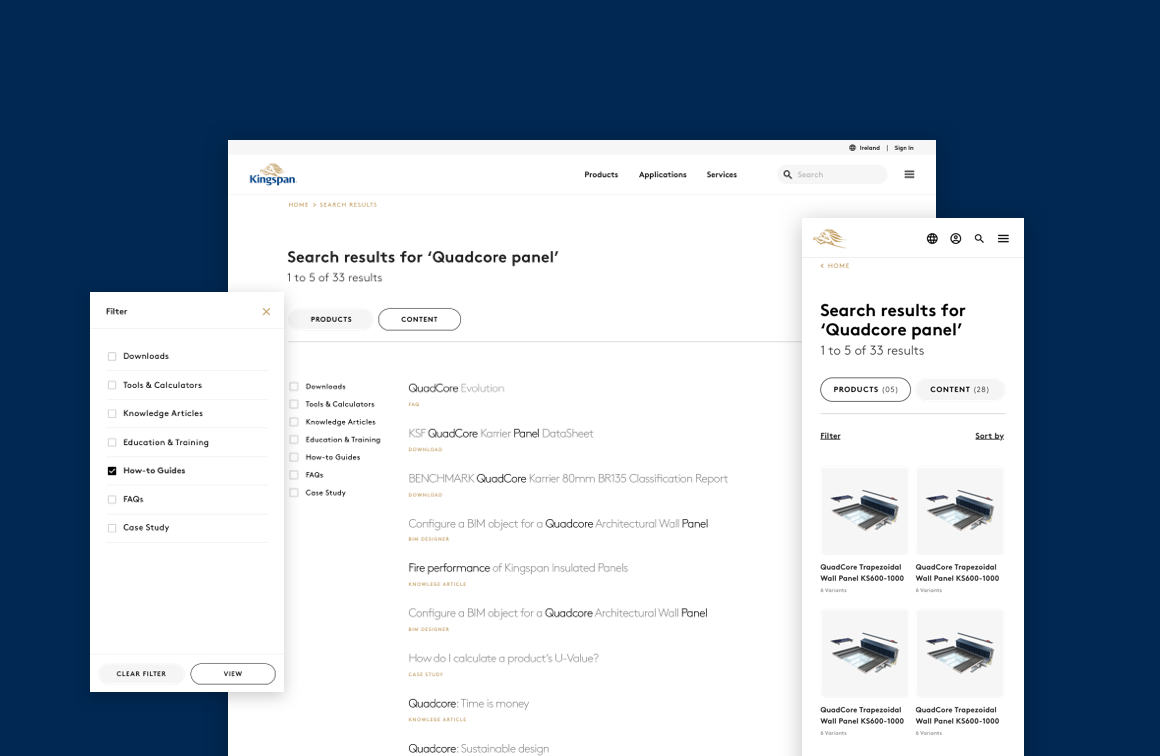Tick Case Study in desktop sidebar

[x=294, y=493]
